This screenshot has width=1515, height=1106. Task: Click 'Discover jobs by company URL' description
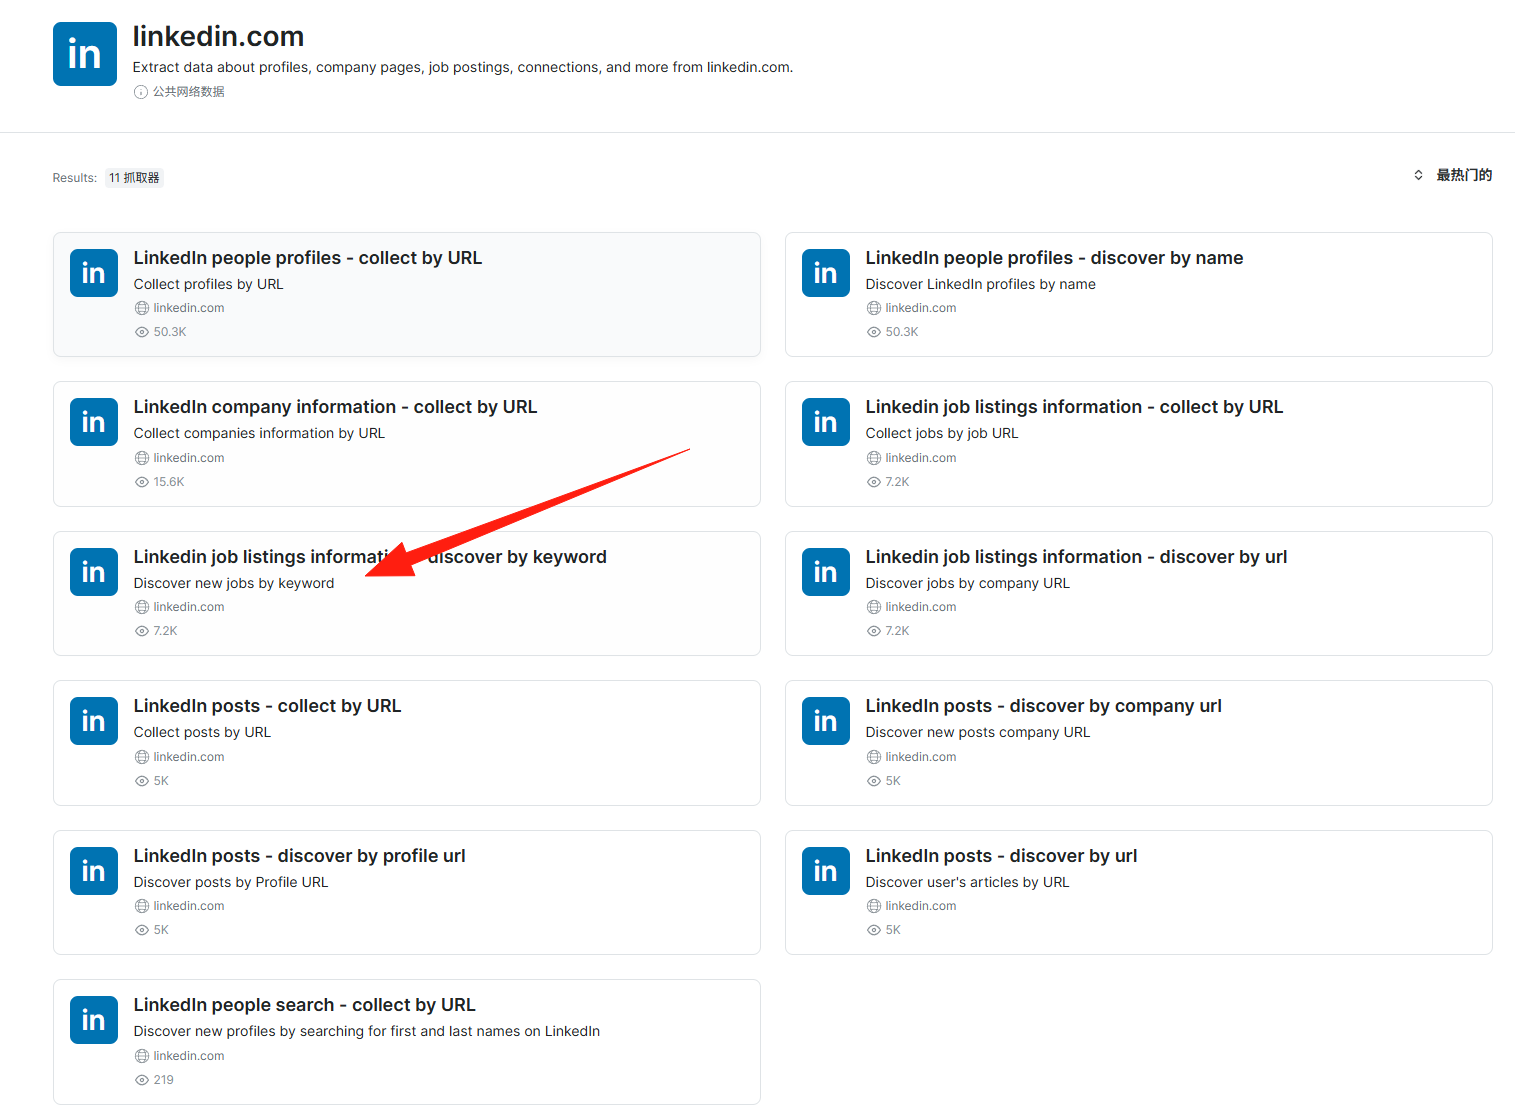[967, 583]
